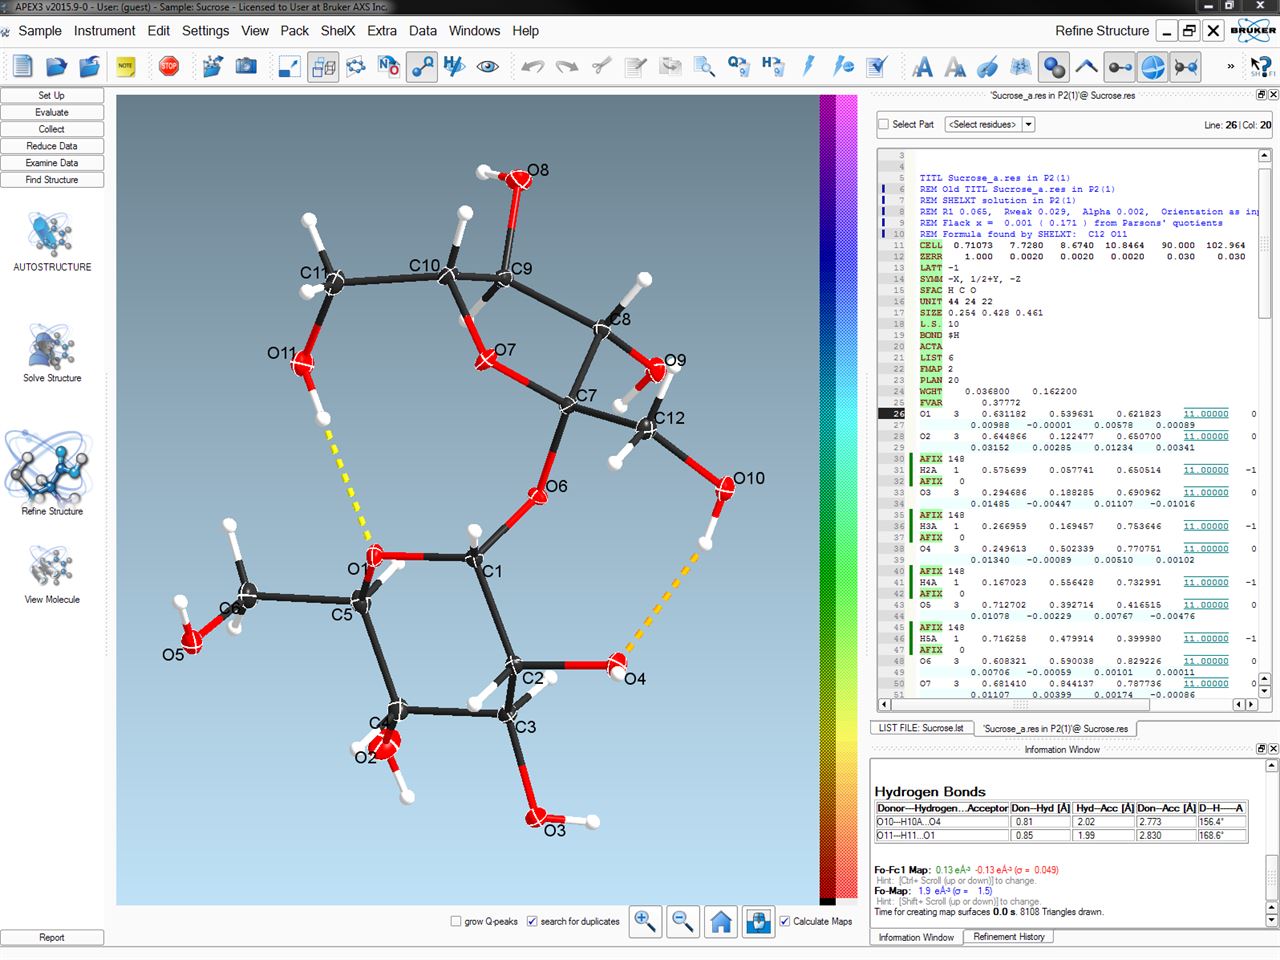Click the Report button
The image size is (1280, 960).
(x=52, y=937)
